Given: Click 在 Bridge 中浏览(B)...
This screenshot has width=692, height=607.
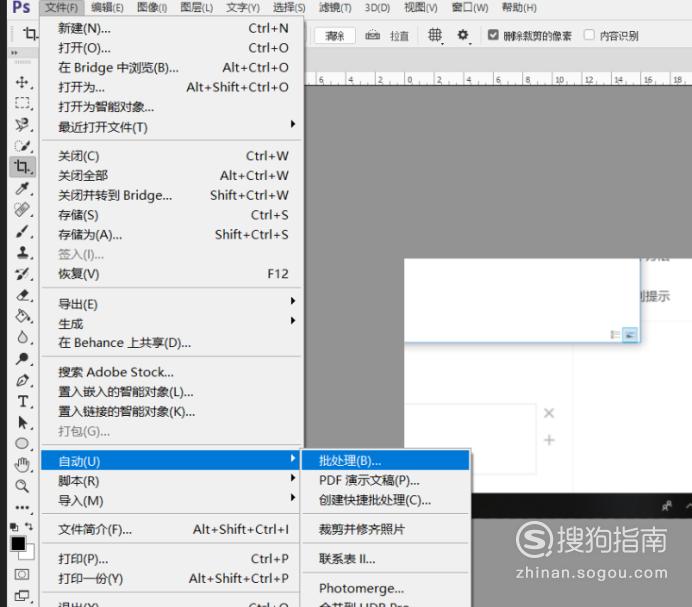Looking at the screenshot, I should tap(173, 68).
